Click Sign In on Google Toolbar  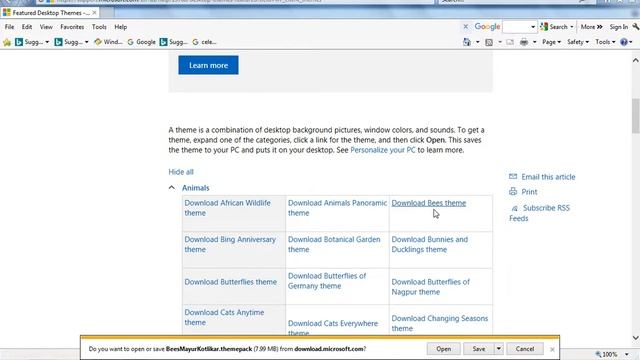click(x=619, y=27)
